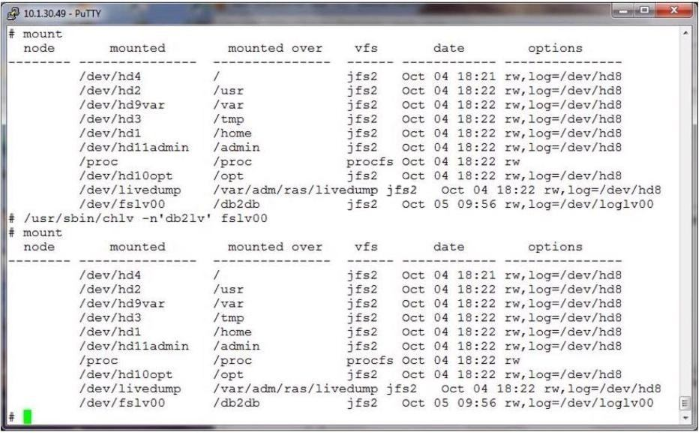This screenshot has width=699, height=433.
Task: Click the 'mounted over' header in first listing
Action: pyautogui.click(x=275, y=48)
